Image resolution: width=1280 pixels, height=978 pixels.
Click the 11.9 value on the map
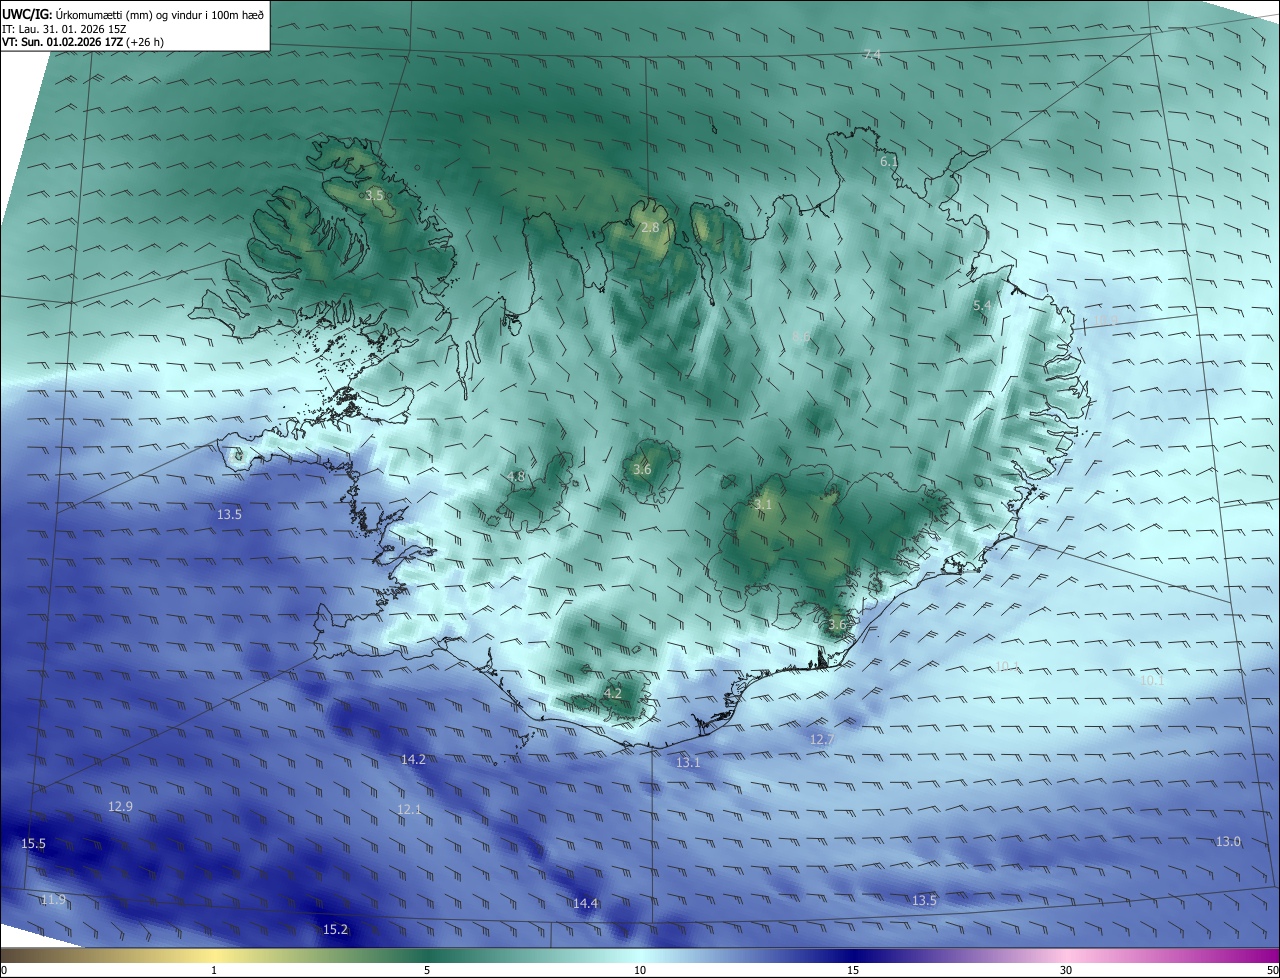[53, 900]
